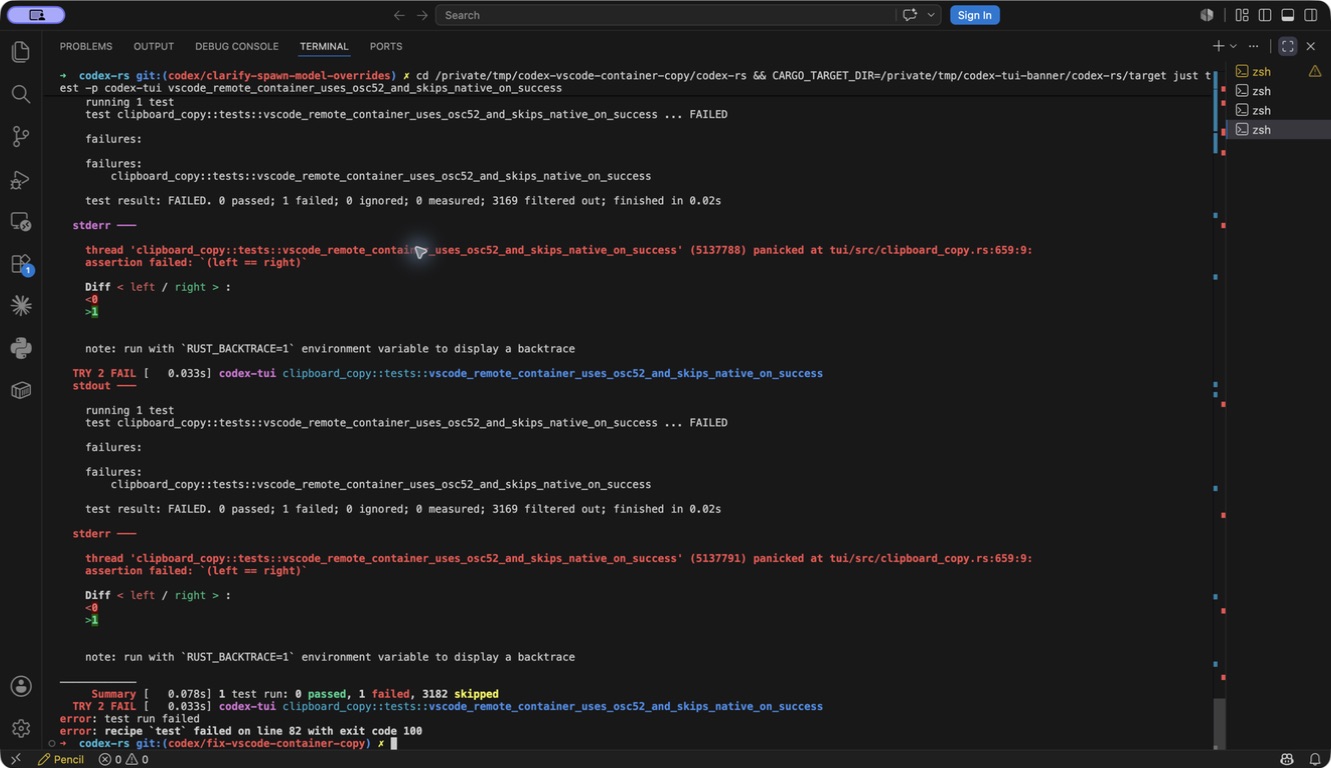Select the second zsh terminal
1331x768 pixels.
[1279, 91]
